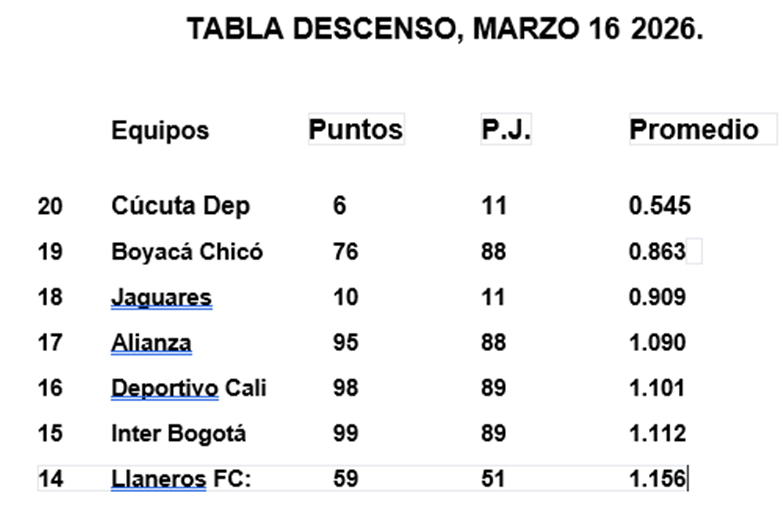
Task: Click the Cúcuta Dep team name
Action: [180, 206]
